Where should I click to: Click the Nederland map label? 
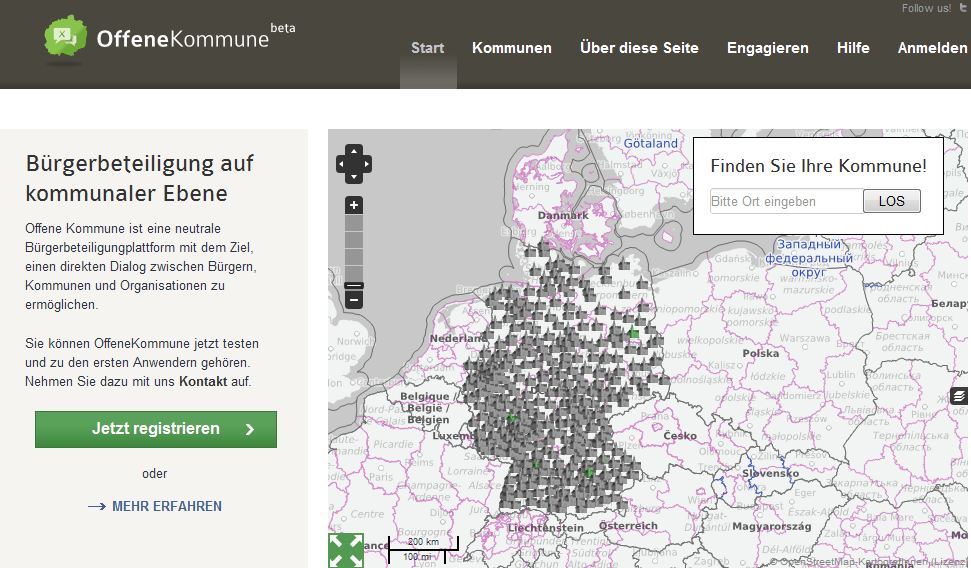[457, 338]
